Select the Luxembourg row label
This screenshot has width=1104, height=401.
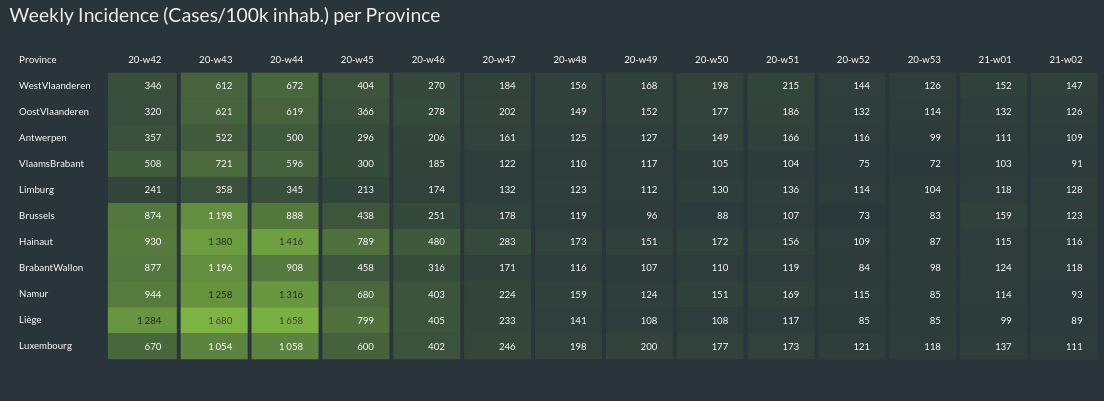tap(46, 346)
